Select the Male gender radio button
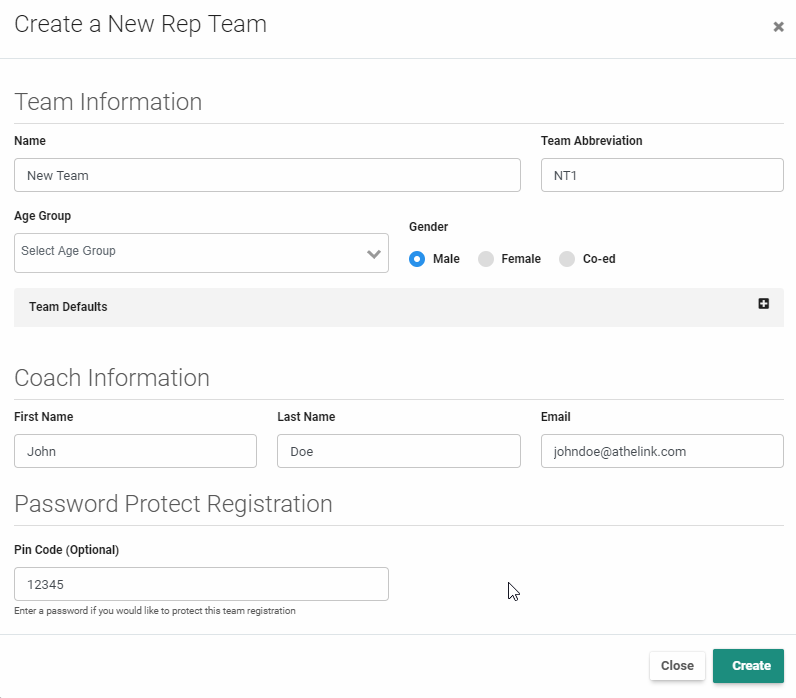This screenshot has width=796, height=698. [x=417, y=259]
